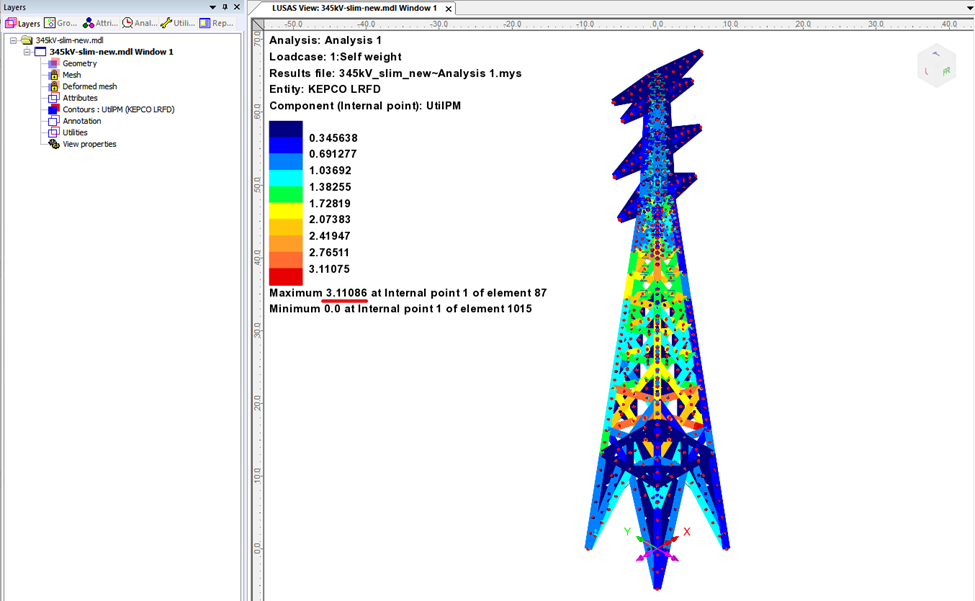Select the Deformed mesh layer icon

[x=54, y=87]
